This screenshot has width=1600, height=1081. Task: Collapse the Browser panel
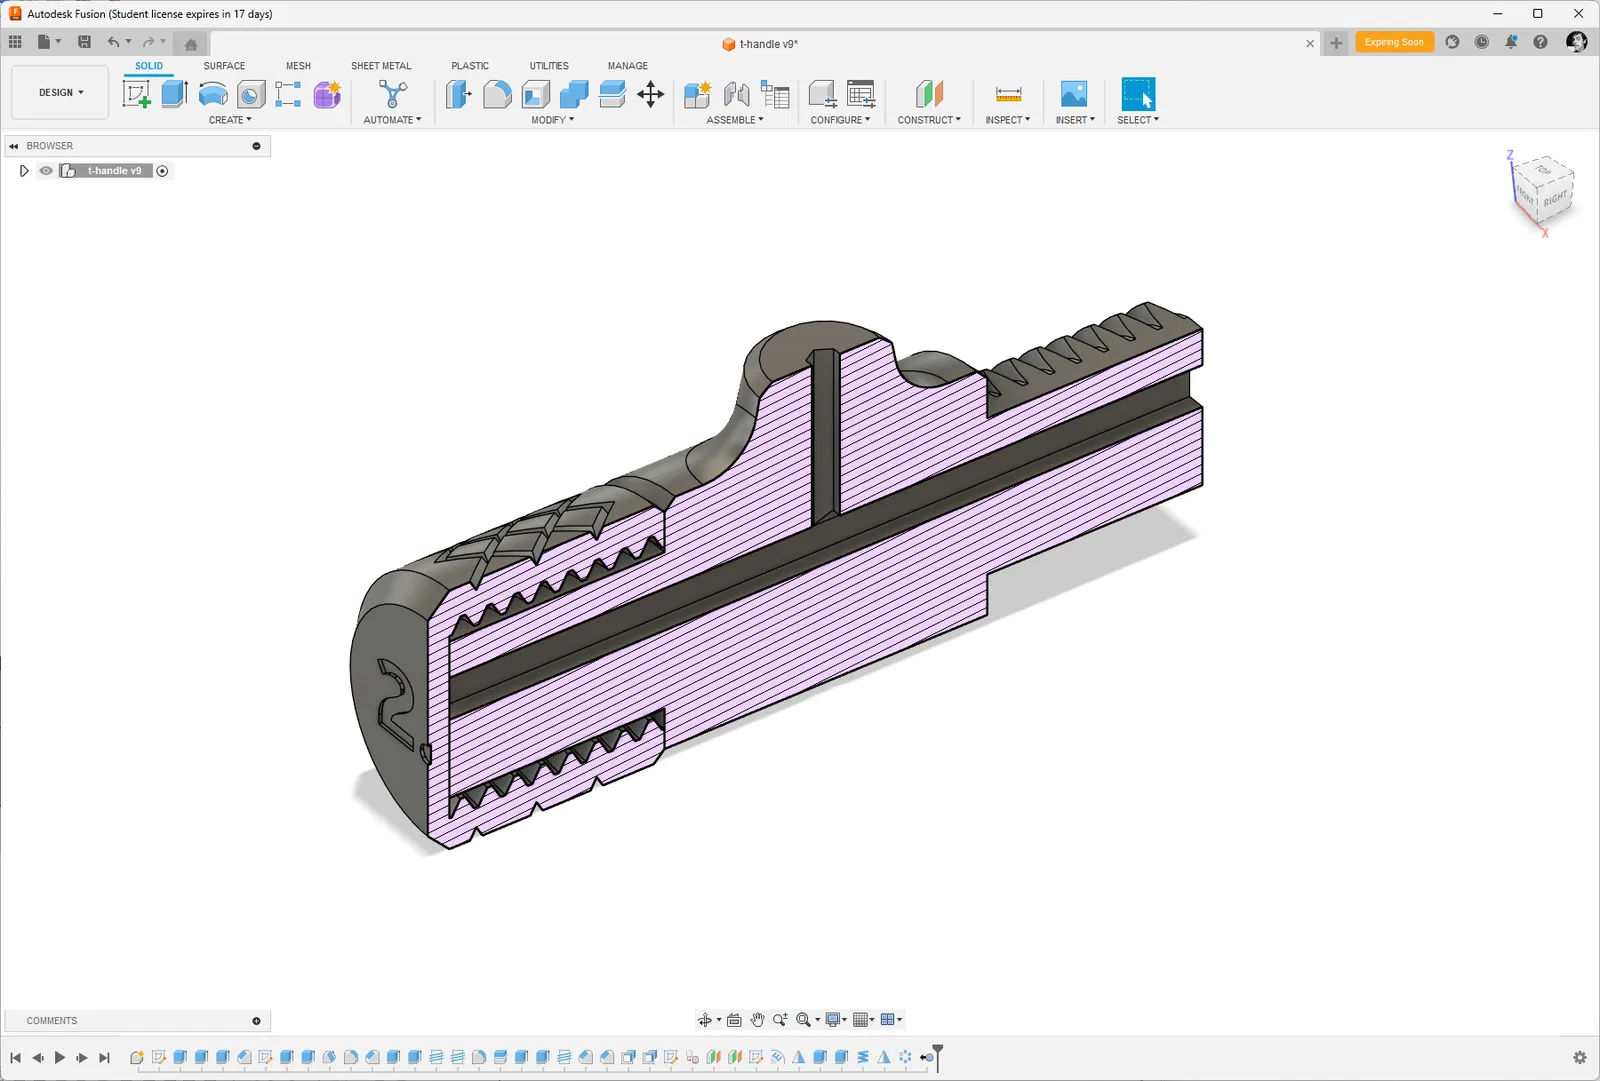click(14, 146)
